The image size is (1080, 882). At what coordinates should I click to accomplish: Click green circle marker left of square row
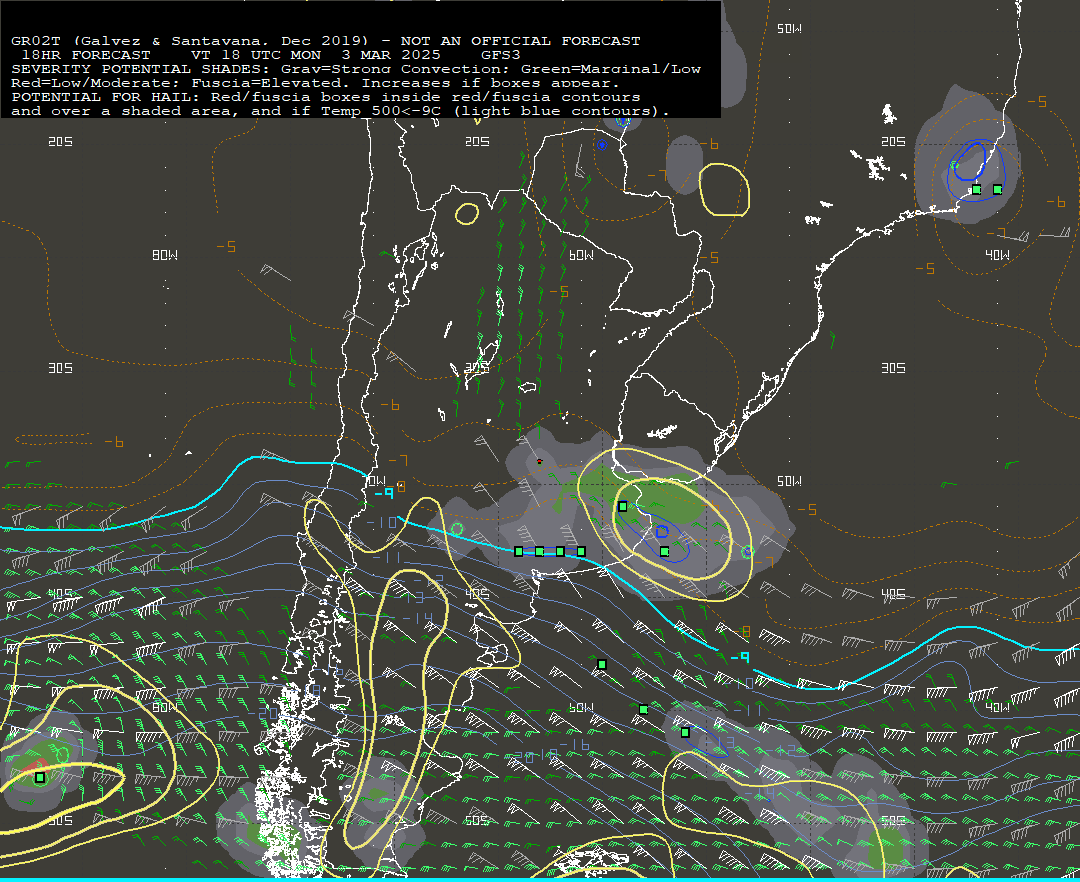coord(457,529)
